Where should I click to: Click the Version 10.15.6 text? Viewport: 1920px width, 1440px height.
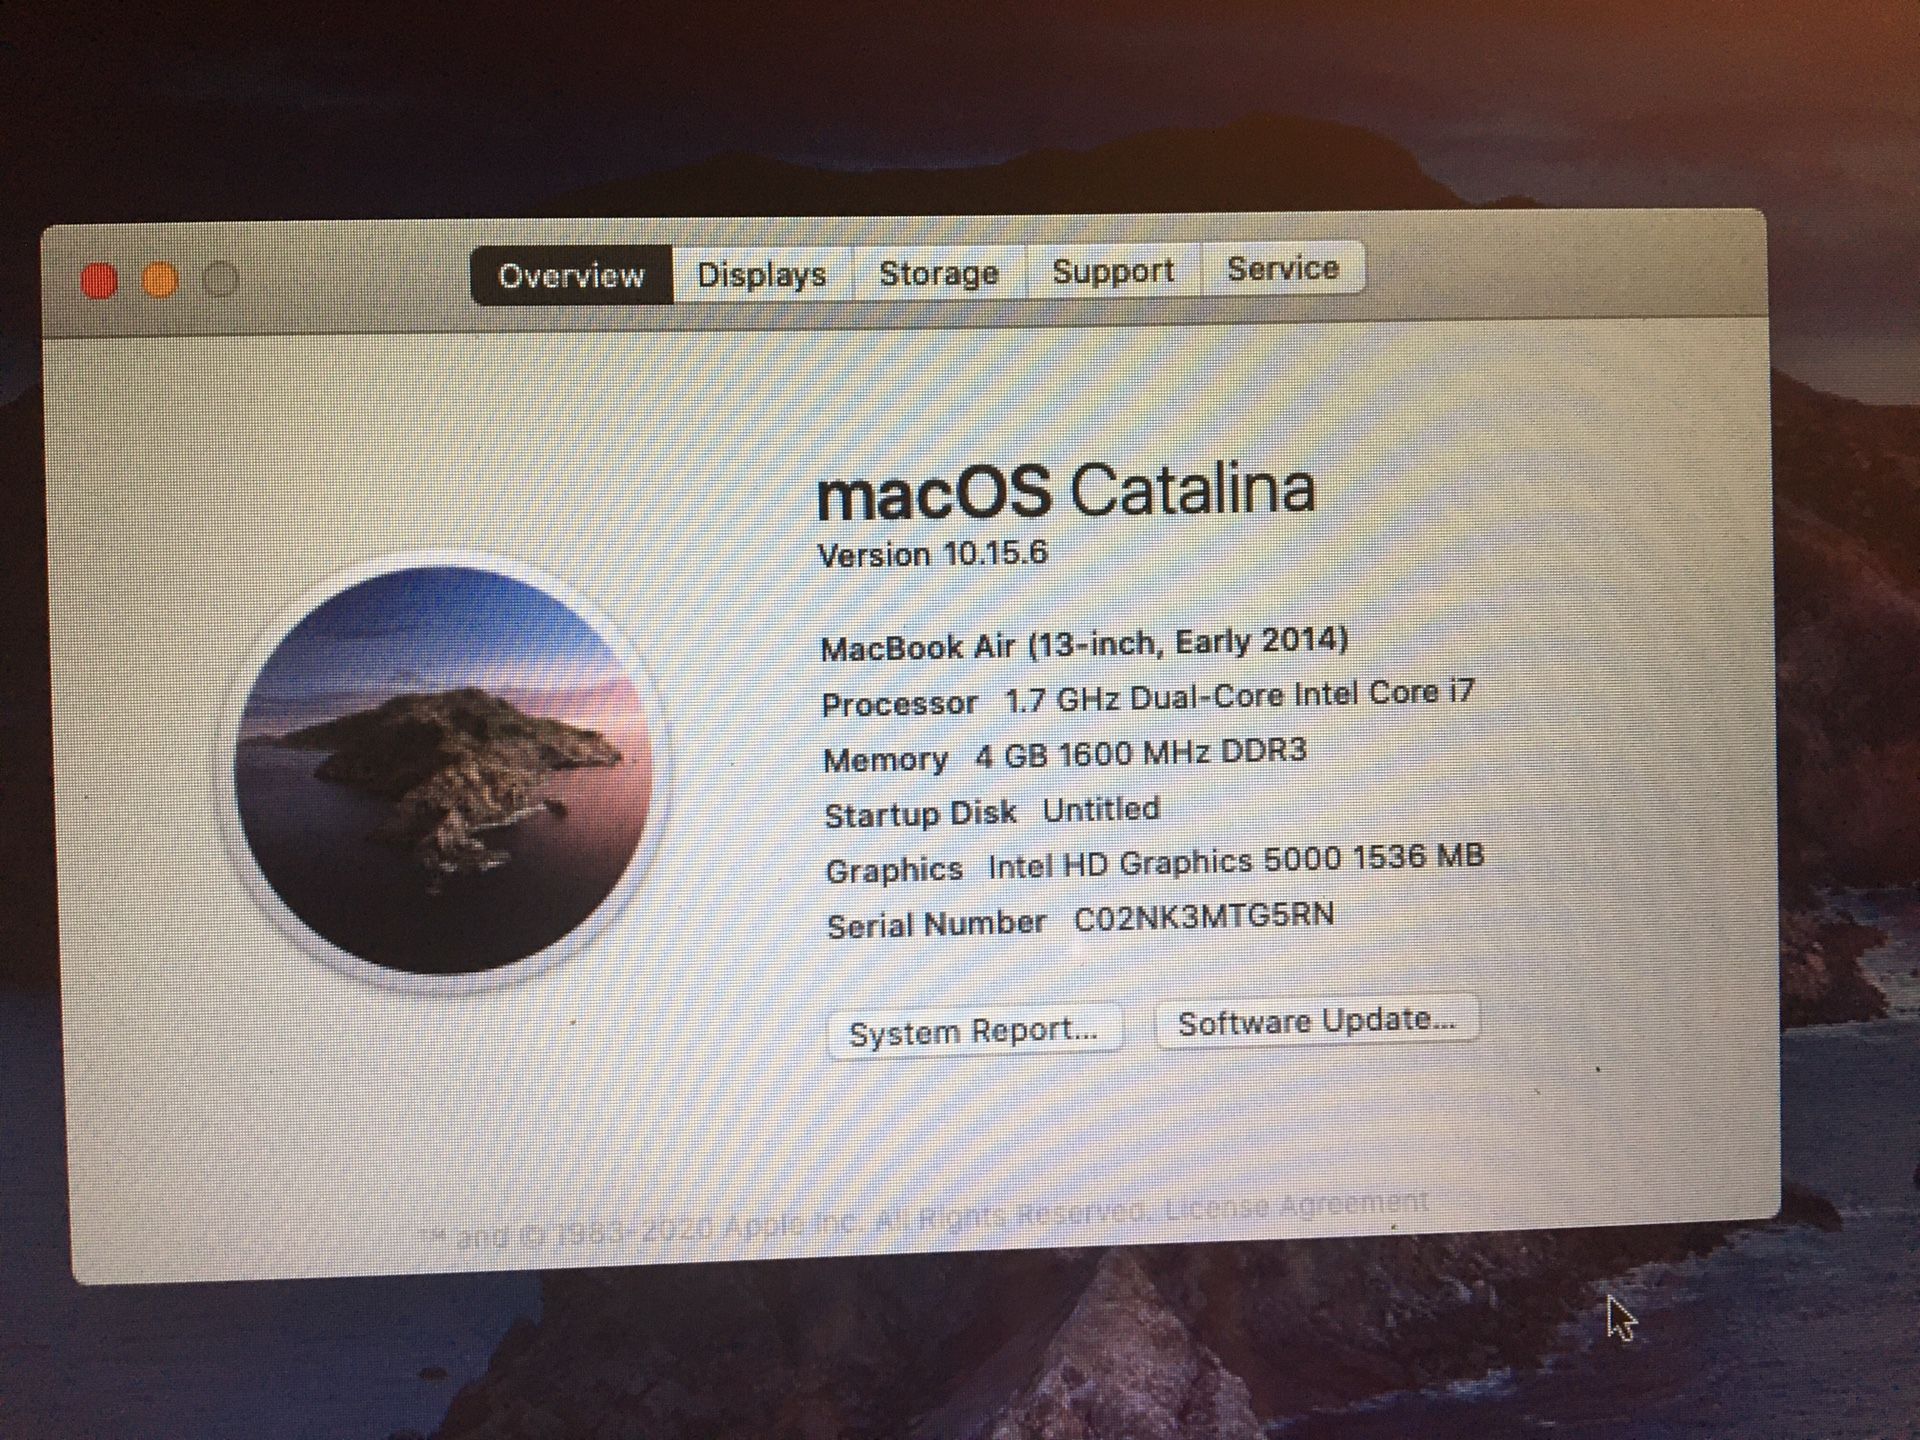(933, 554)
